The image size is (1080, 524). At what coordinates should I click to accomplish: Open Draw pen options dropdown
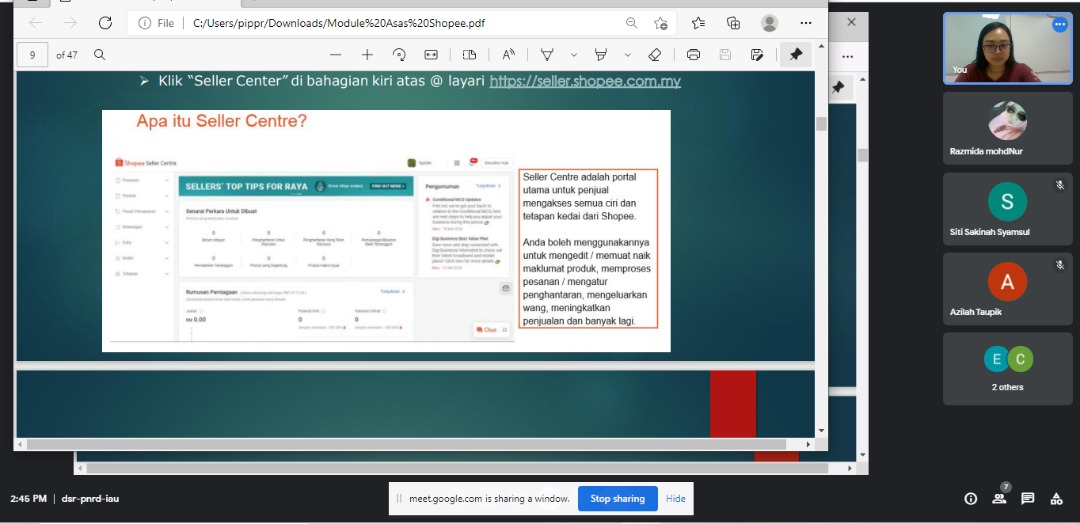click(574, 55)
